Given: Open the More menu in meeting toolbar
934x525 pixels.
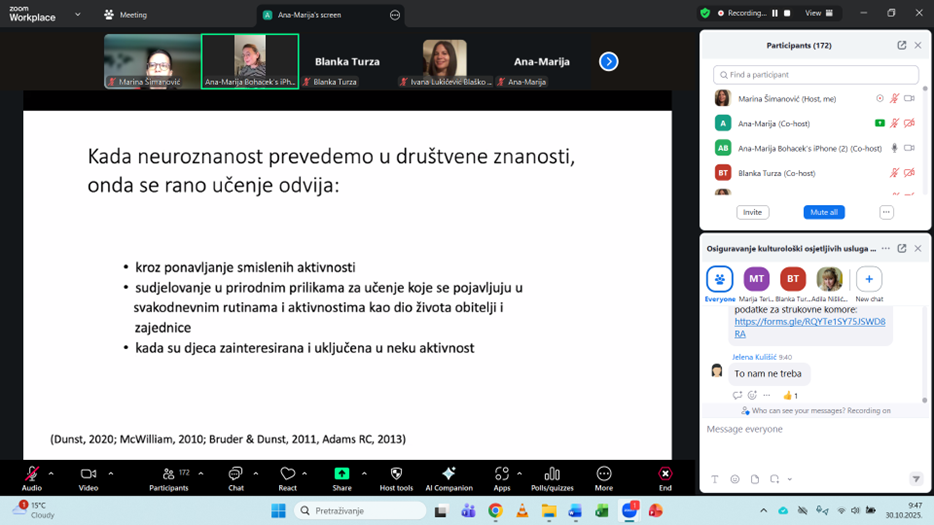Looking at the screenshot, I should click(604, 474).
